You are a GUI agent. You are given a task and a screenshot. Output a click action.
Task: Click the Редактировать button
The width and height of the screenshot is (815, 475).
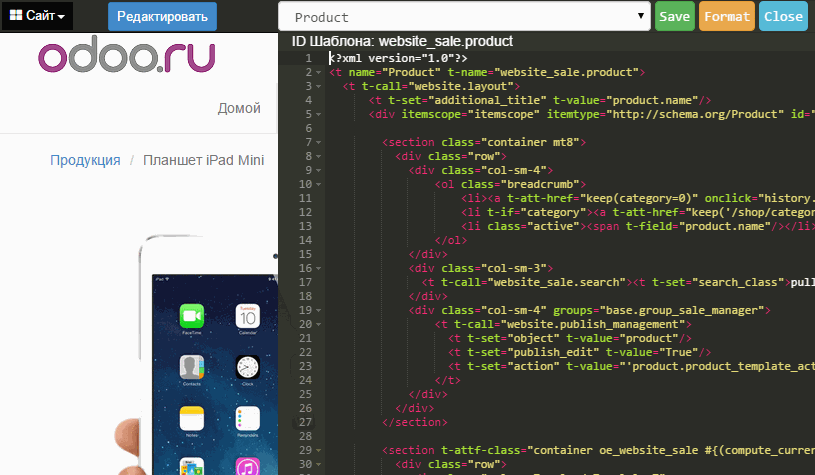point(162,17)
